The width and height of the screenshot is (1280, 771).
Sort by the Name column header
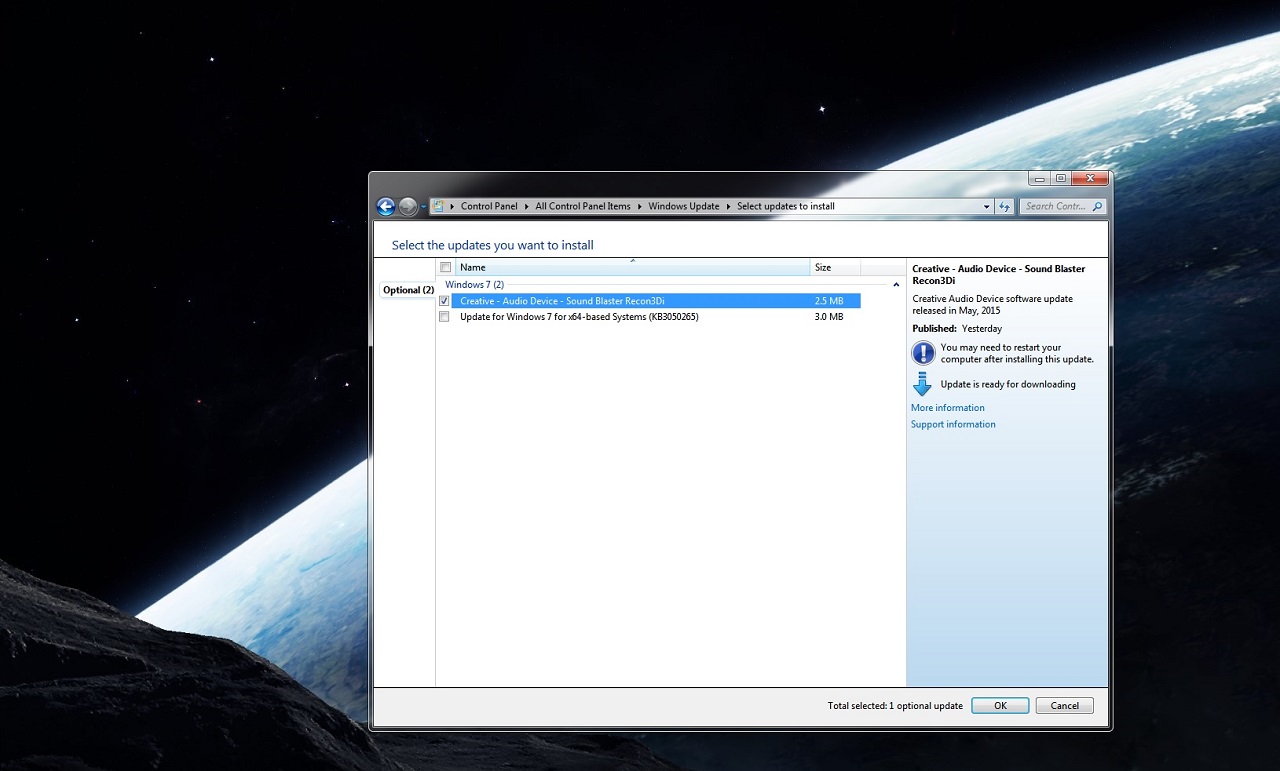(633, 267)
